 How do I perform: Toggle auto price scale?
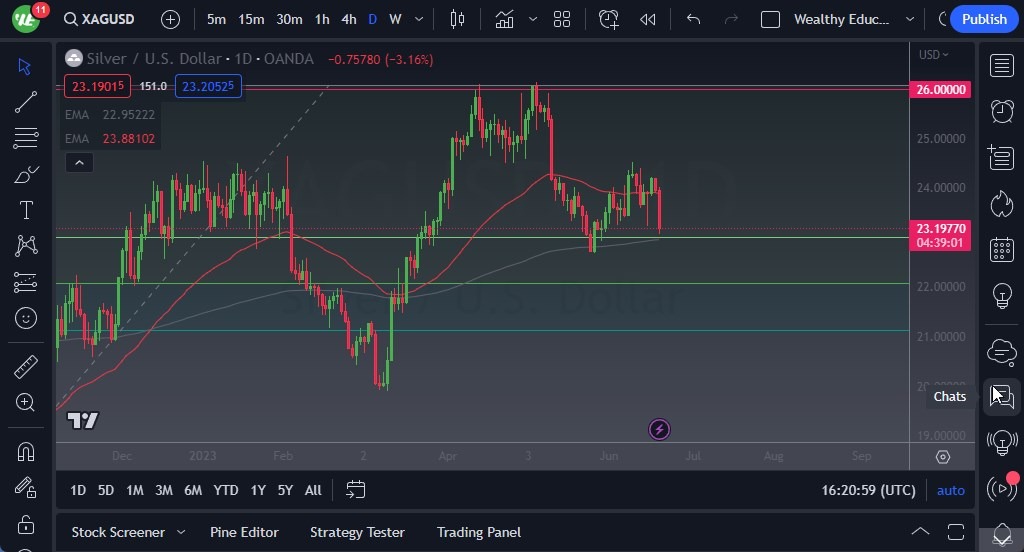[950, 490]
